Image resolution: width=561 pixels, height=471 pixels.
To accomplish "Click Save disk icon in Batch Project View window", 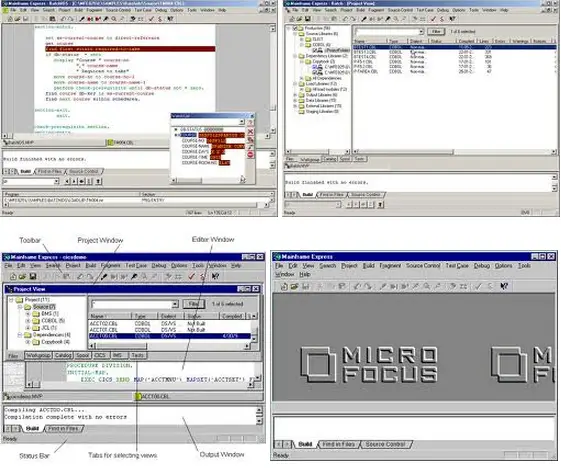I will pyautogui.click(x=307, y=19).
